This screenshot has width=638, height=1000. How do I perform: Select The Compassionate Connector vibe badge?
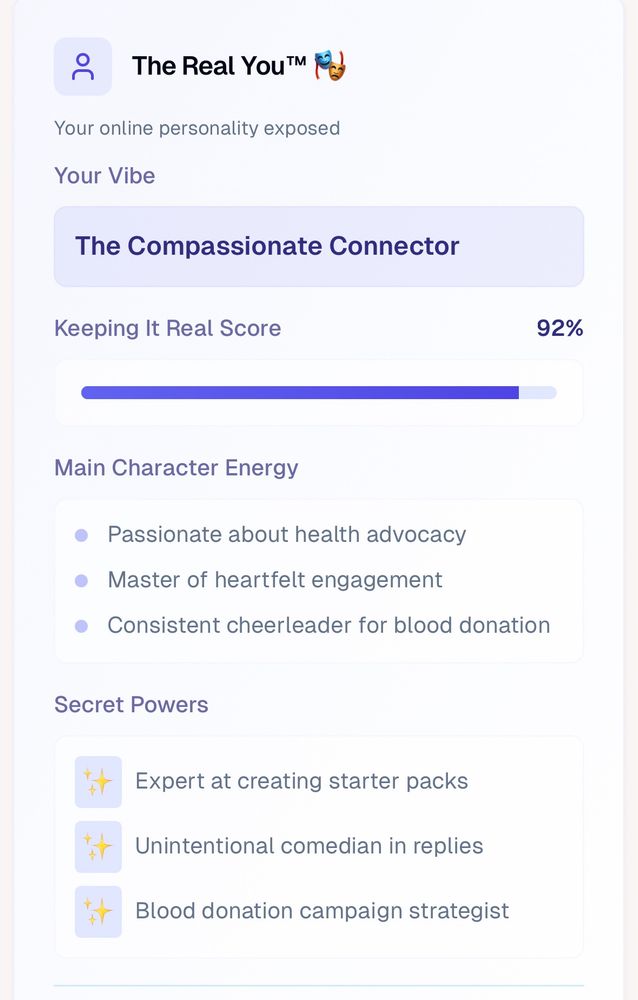(x=319, y=246)
